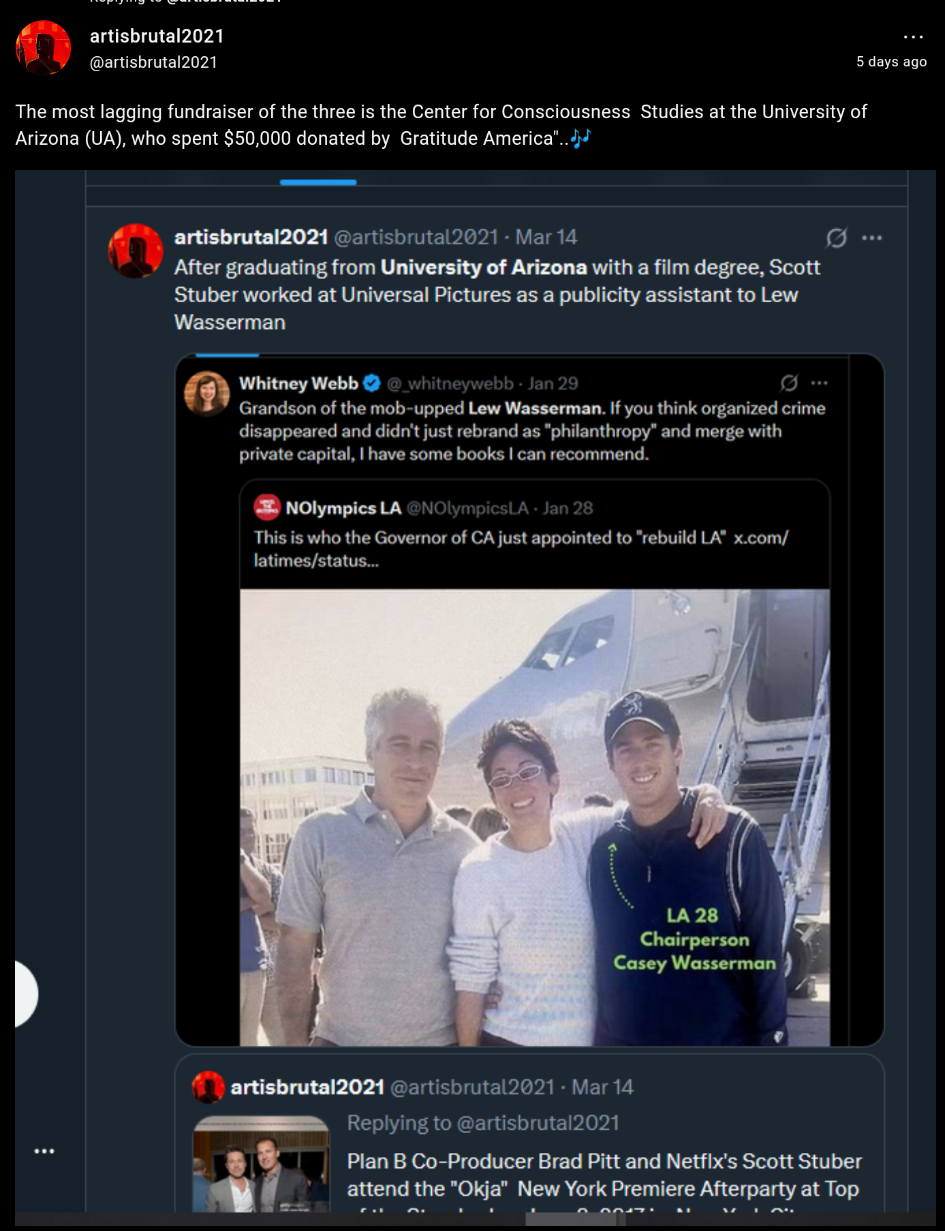Open ellipsis menu on University of Arizona tweet
945x1231 pixels.
[x=872, y=238]
